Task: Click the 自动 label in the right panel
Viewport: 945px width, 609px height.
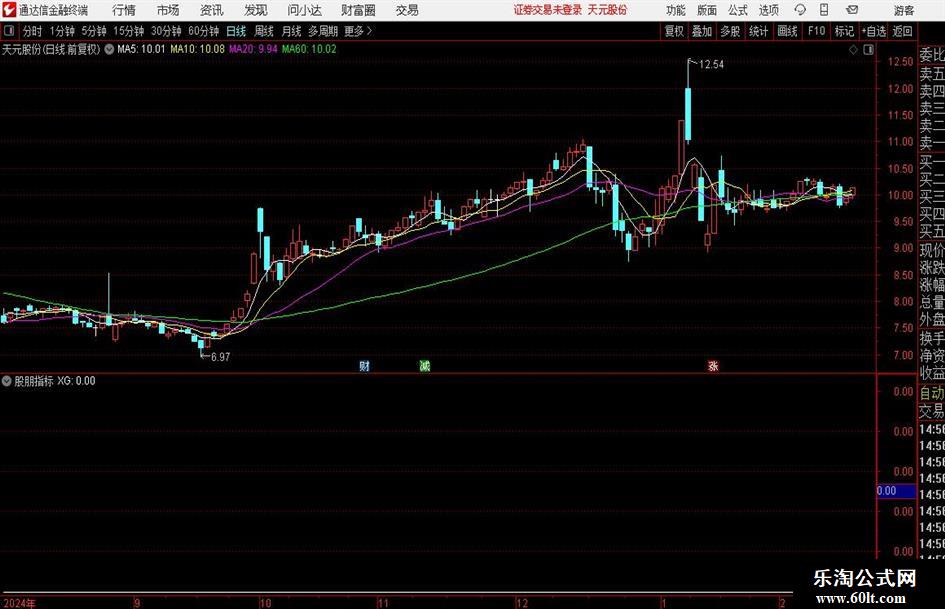Action: point(932,393)
